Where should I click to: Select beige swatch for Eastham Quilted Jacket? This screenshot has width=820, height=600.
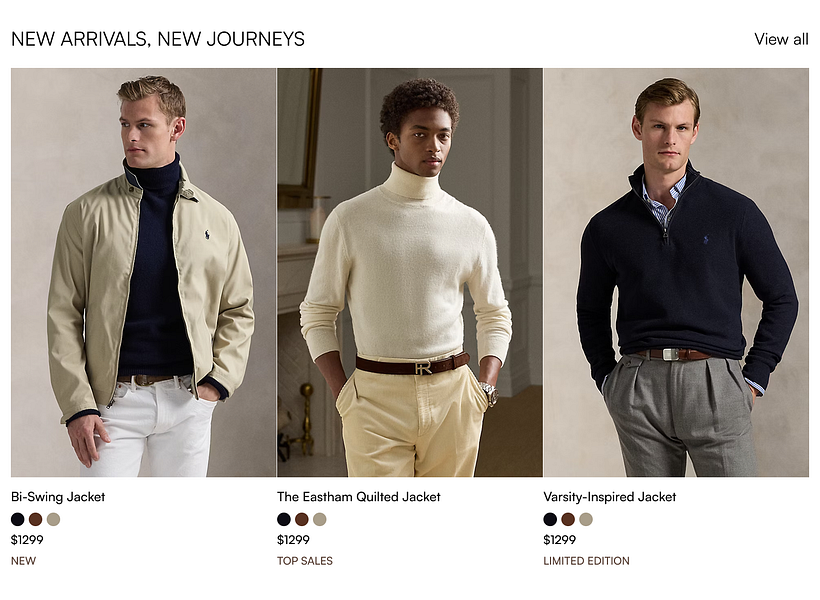[x=320, y=519]
